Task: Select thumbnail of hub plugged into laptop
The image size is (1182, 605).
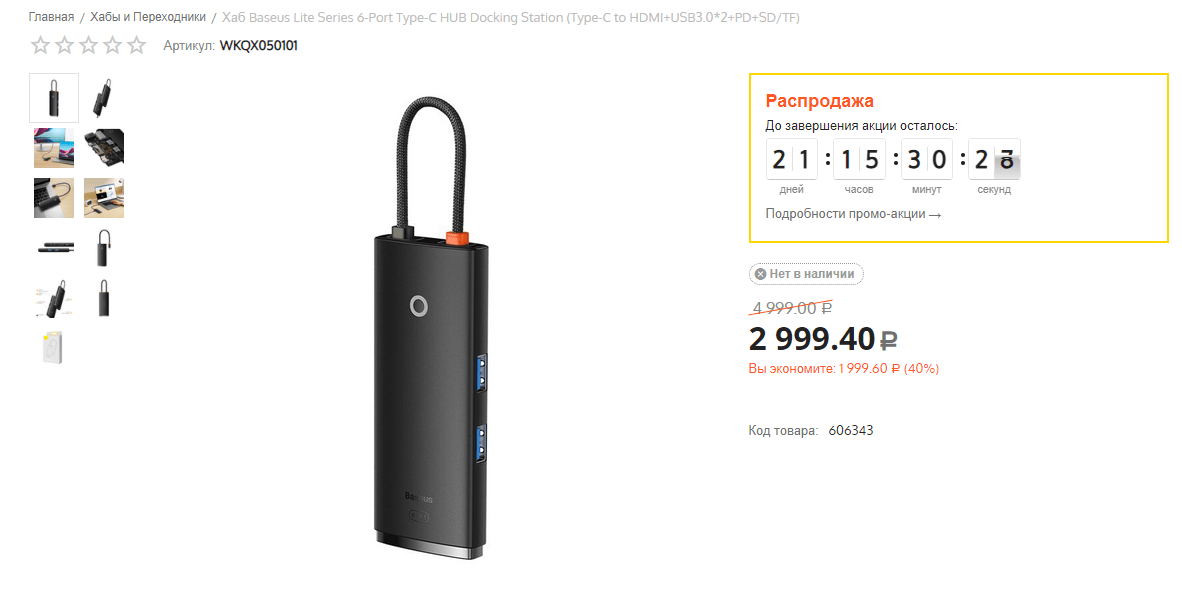Action: point(54,198)
